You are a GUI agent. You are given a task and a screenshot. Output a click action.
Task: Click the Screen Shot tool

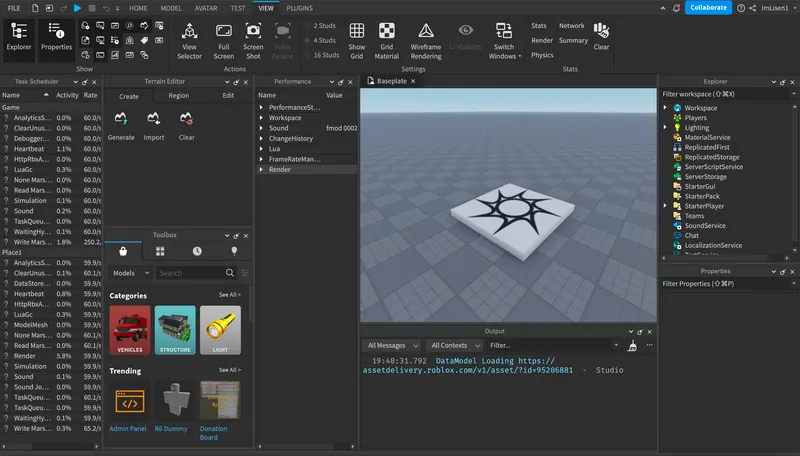pos(253,37)
